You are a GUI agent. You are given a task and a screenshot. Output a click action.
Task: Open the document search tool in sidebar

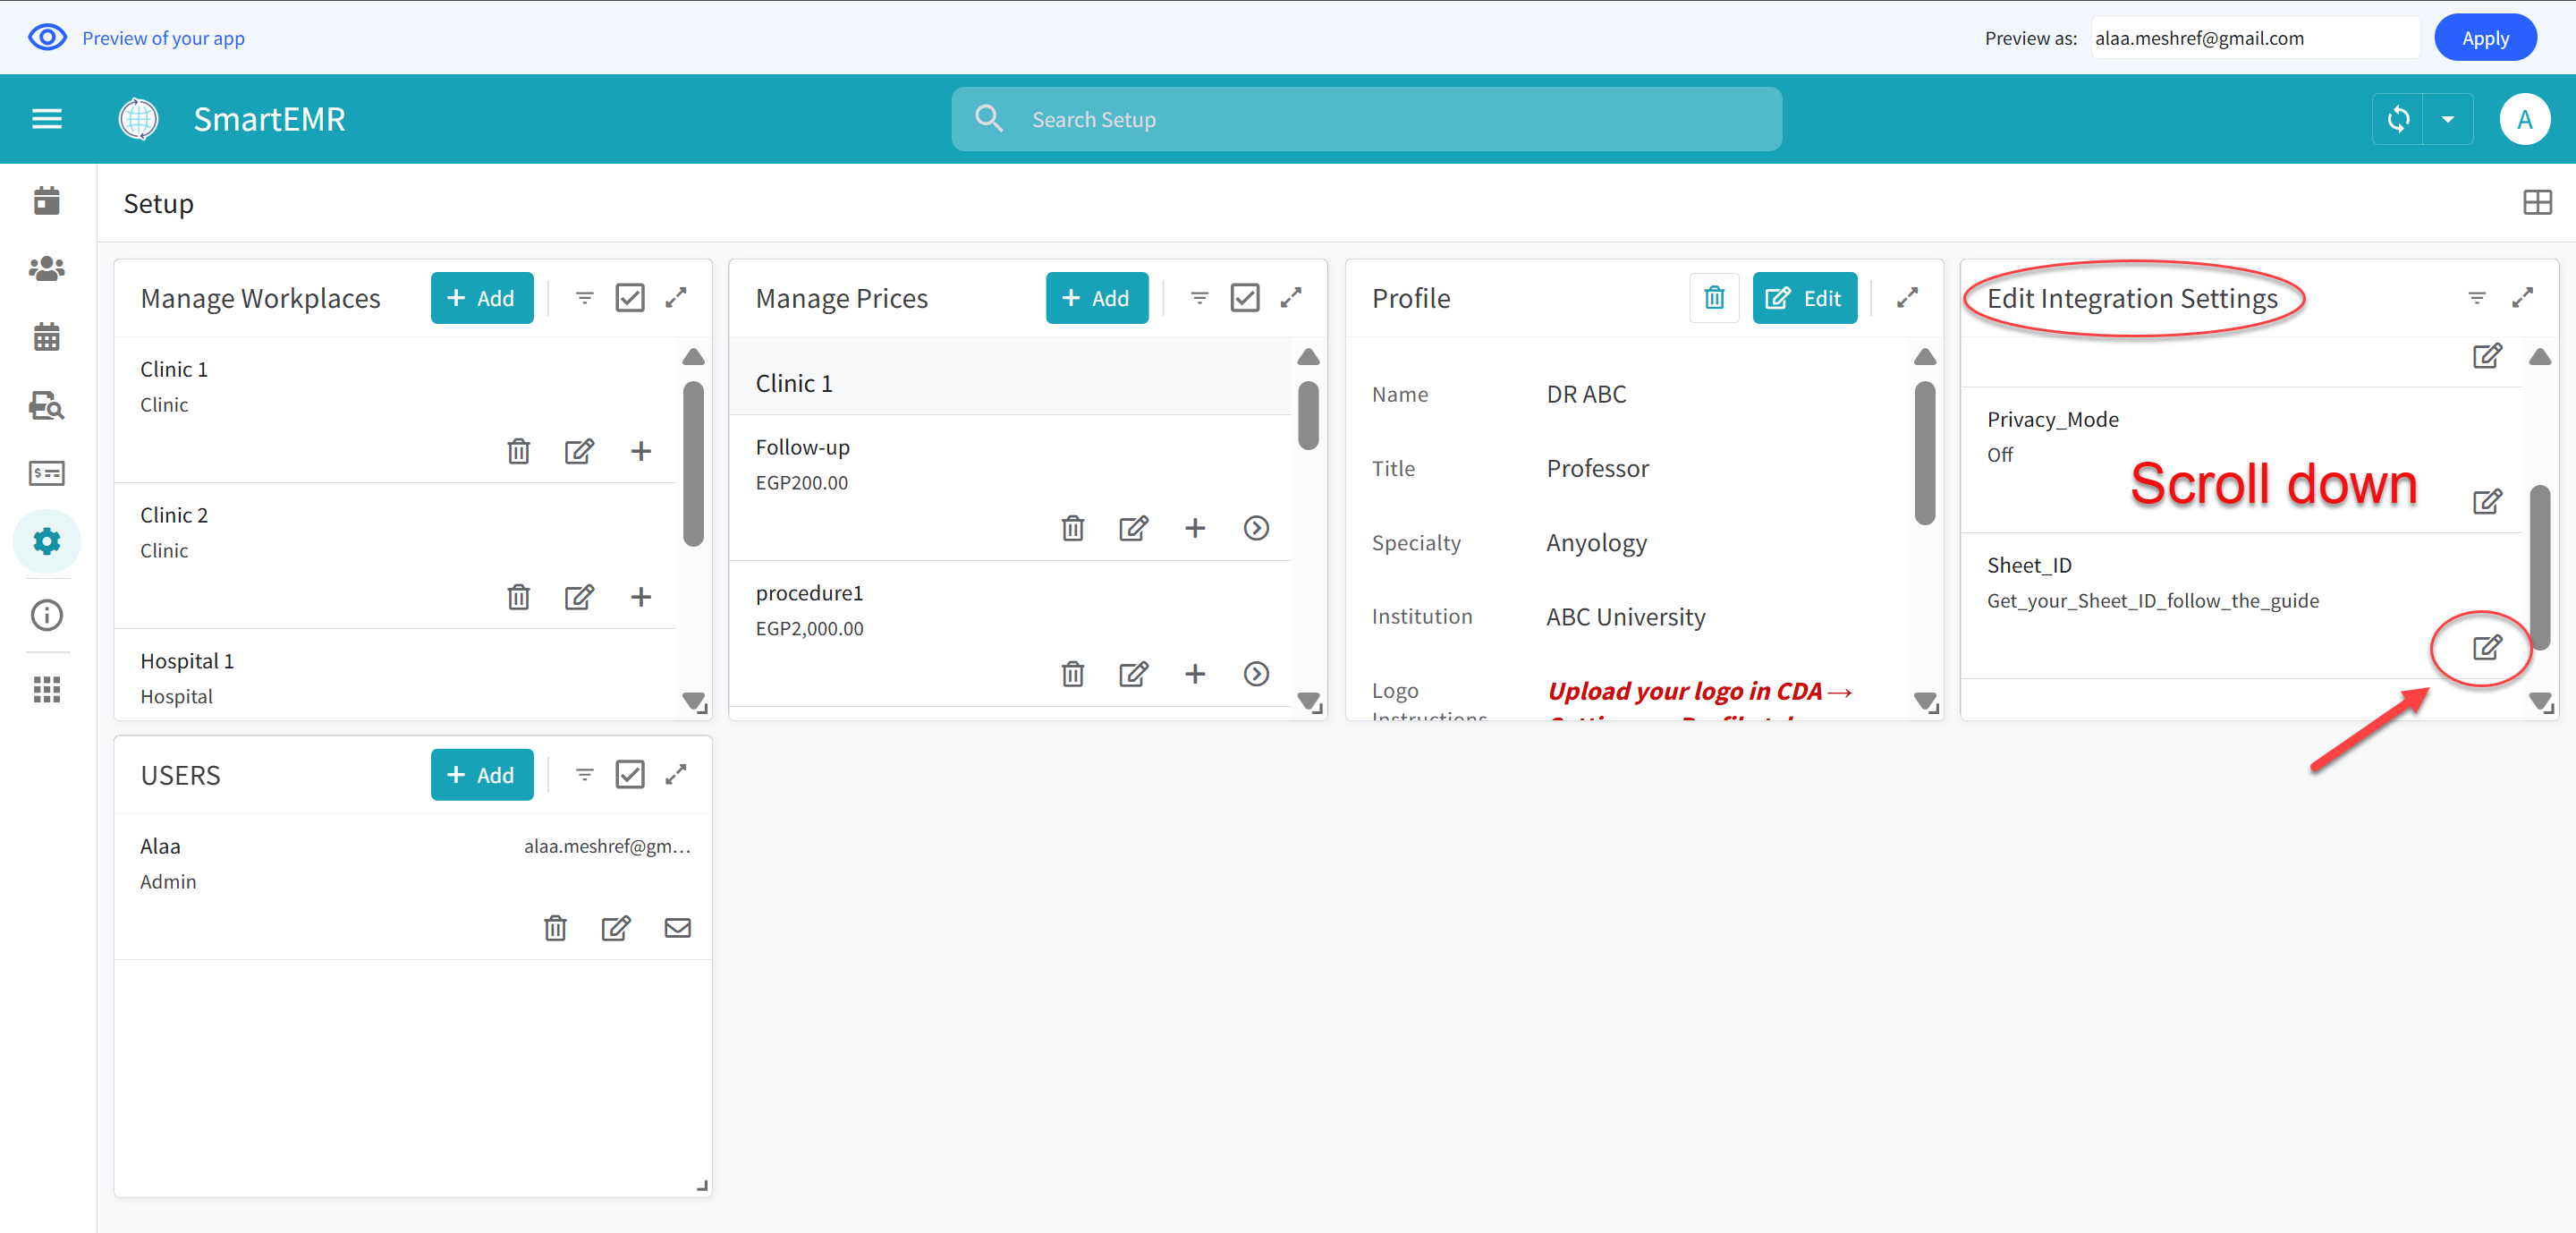tap(47, 407)
